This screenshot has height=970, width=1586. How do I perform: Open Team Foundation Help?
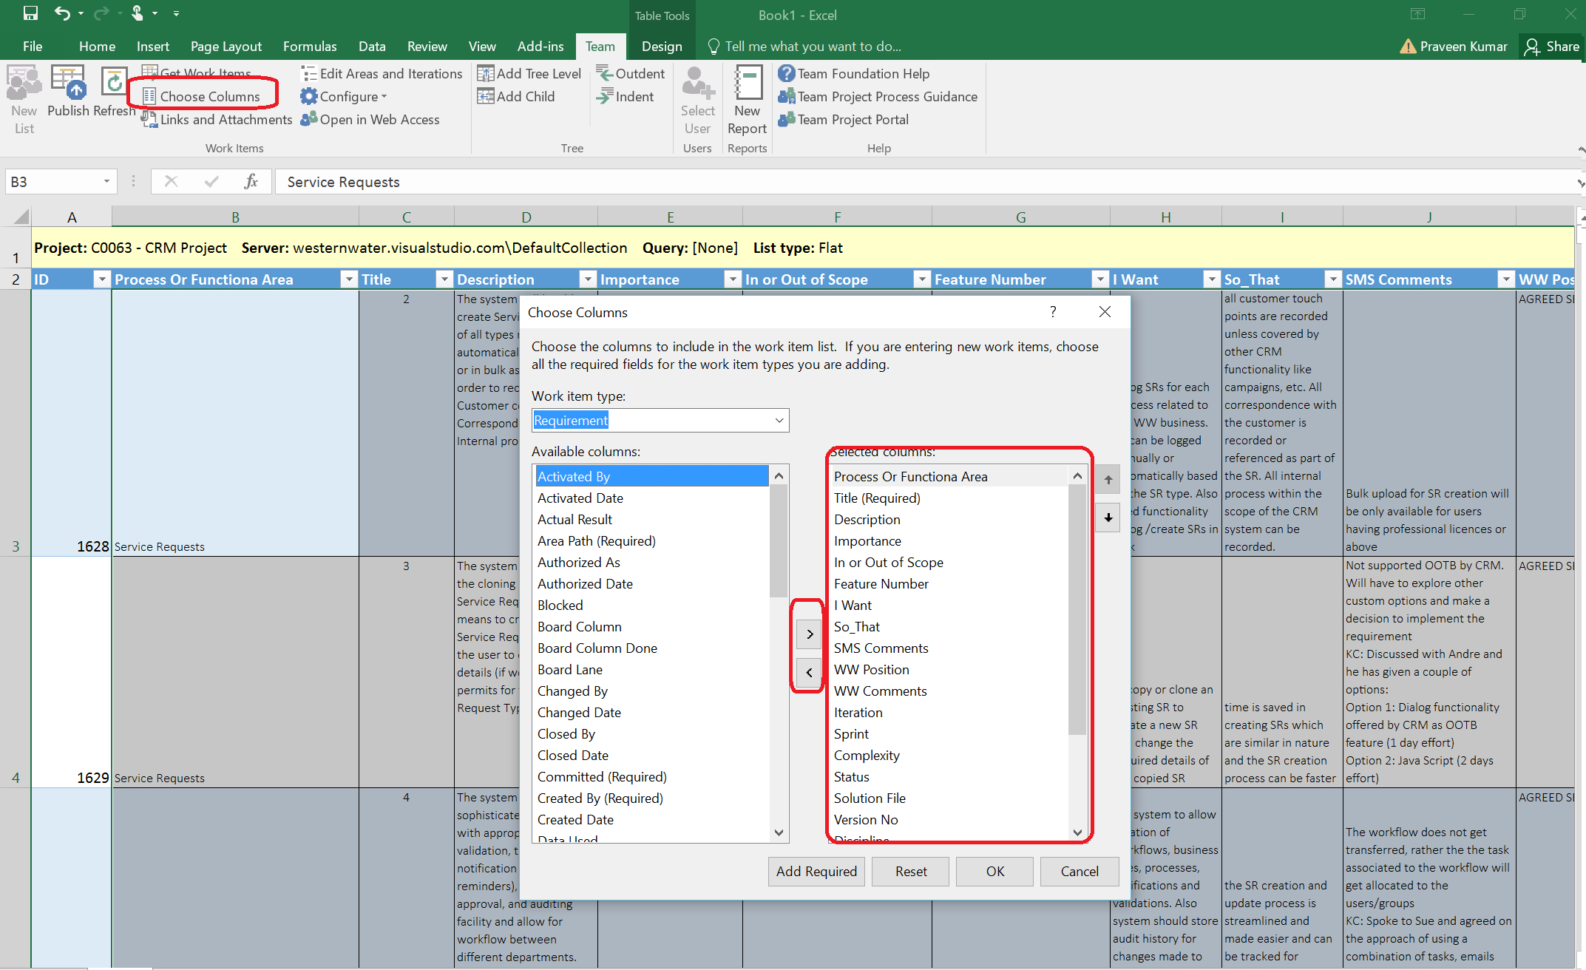[854, 73]
